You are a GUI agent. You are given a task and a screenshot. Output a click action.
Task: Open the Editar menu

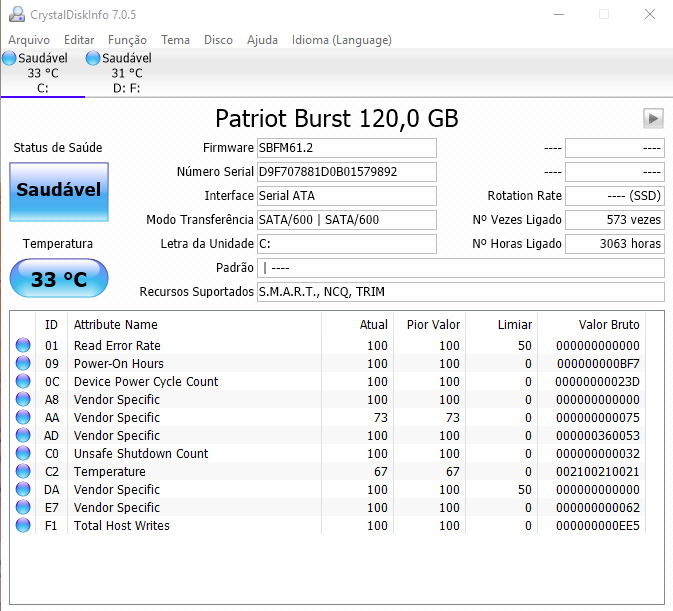79,40
